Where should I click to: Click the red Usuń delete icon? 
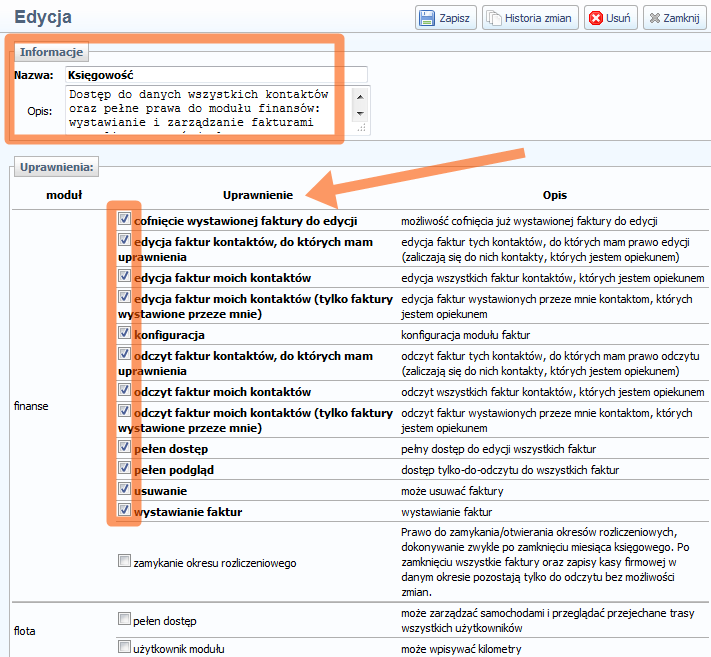pyautogui.click(x=596, y=18)
